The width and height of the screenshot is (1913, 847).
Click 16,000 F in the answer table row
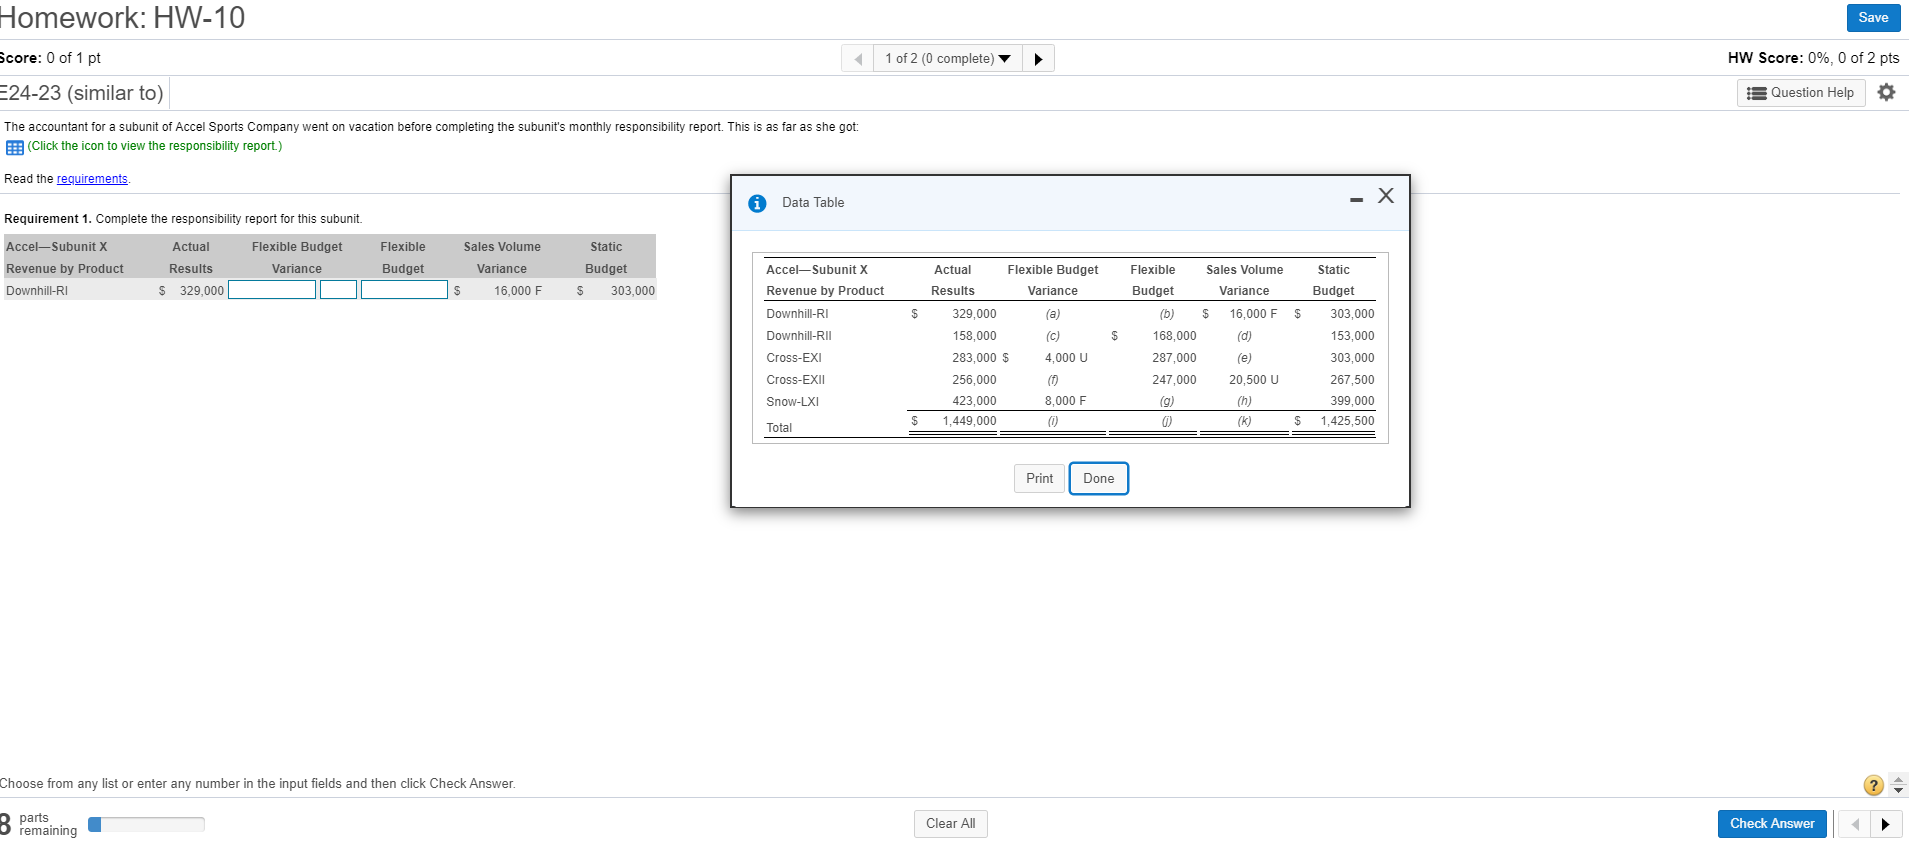tap(517, 291)
